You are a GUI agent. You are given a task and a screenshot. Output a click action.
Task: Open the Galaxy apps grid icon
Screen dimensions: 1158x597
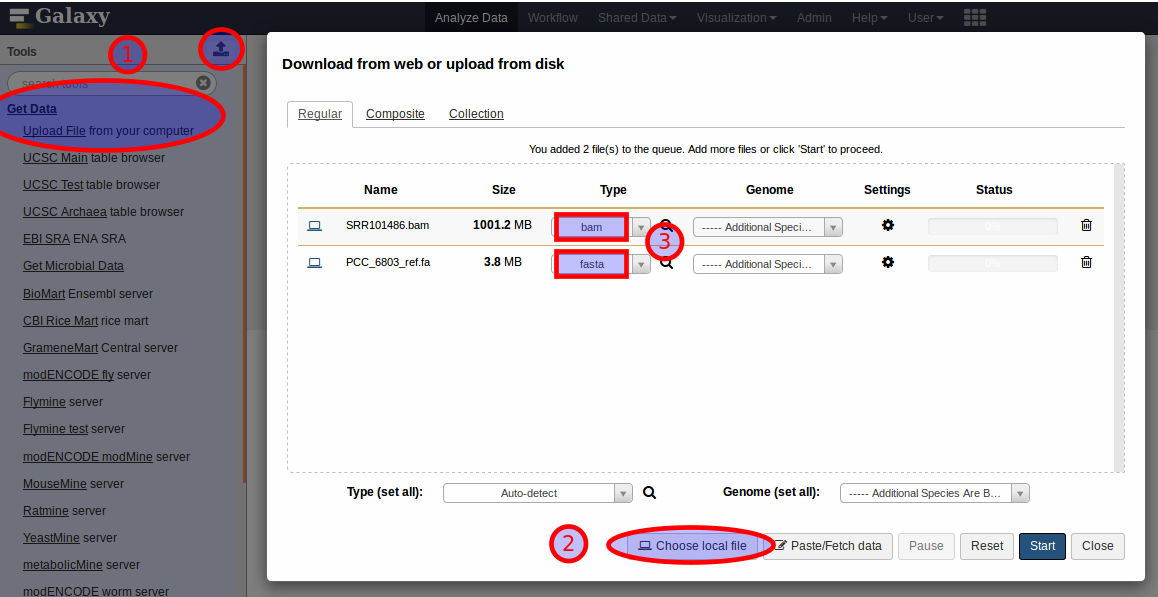click(x=976, y=18)
